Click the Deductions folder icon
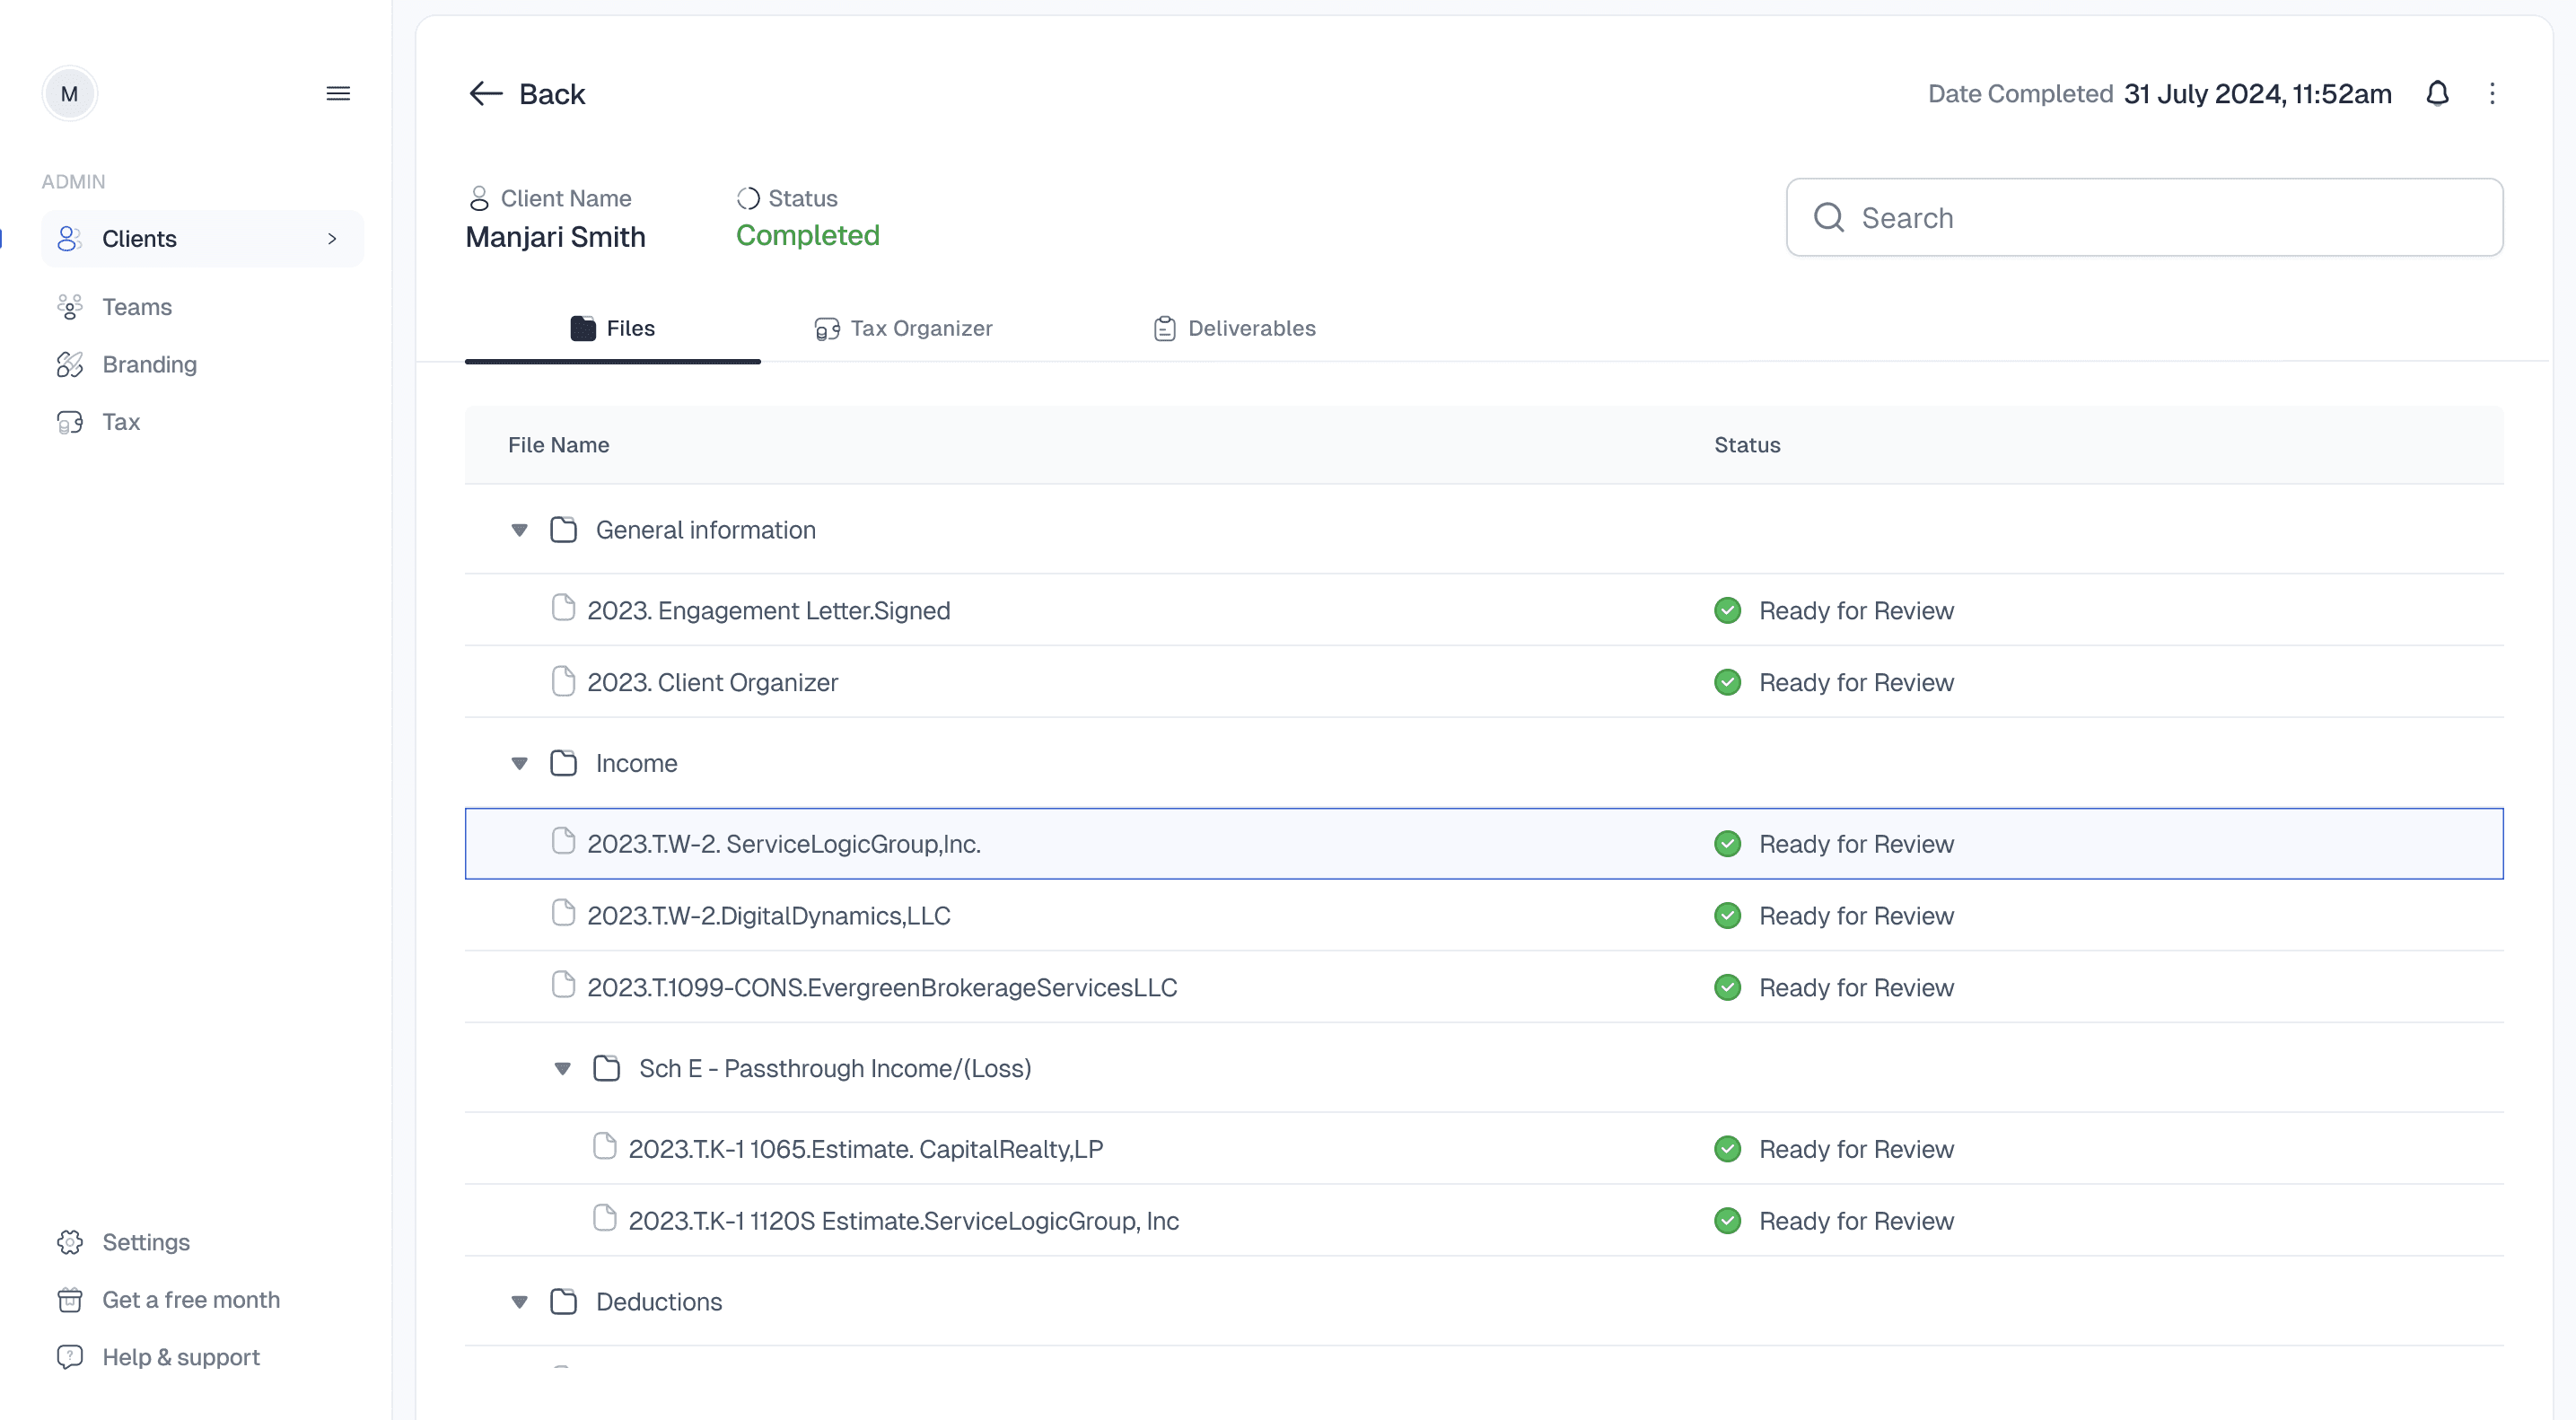The width and height of the screenshot is (2576, 1420). pos(563,1301)
